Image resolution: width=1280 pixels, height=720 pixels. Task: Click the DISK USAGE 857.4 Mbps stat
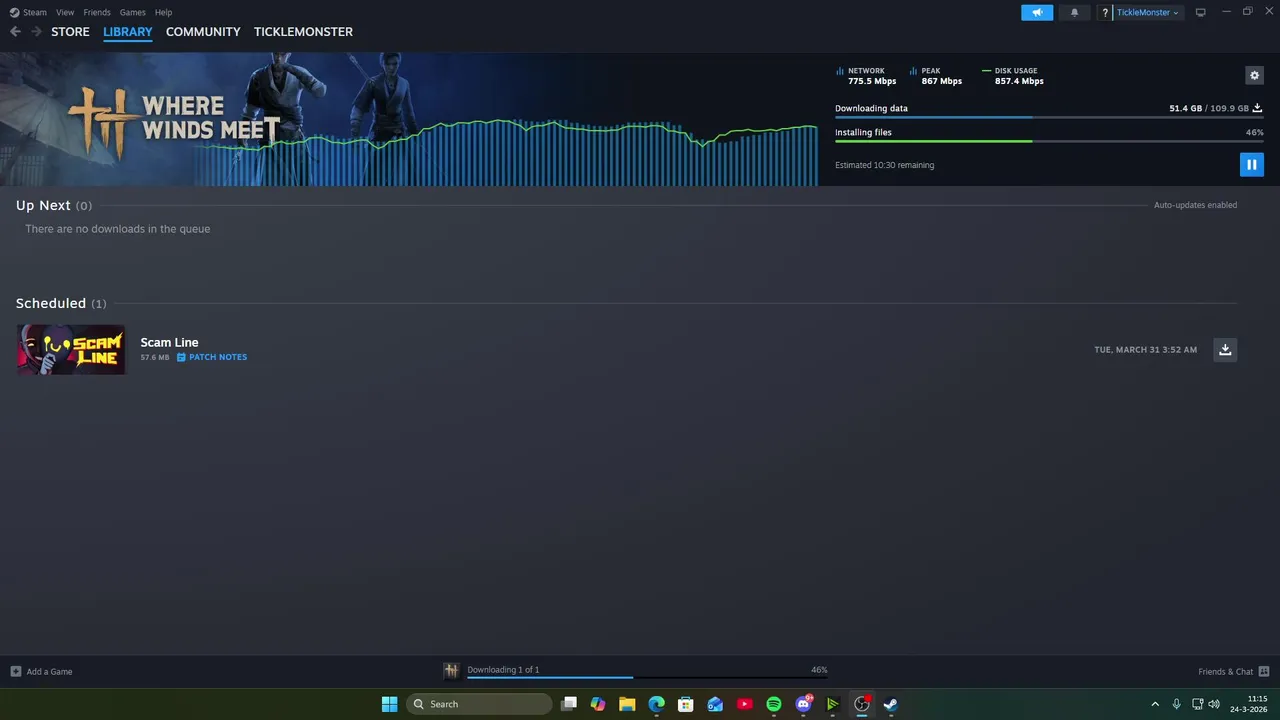[1013, 76]
